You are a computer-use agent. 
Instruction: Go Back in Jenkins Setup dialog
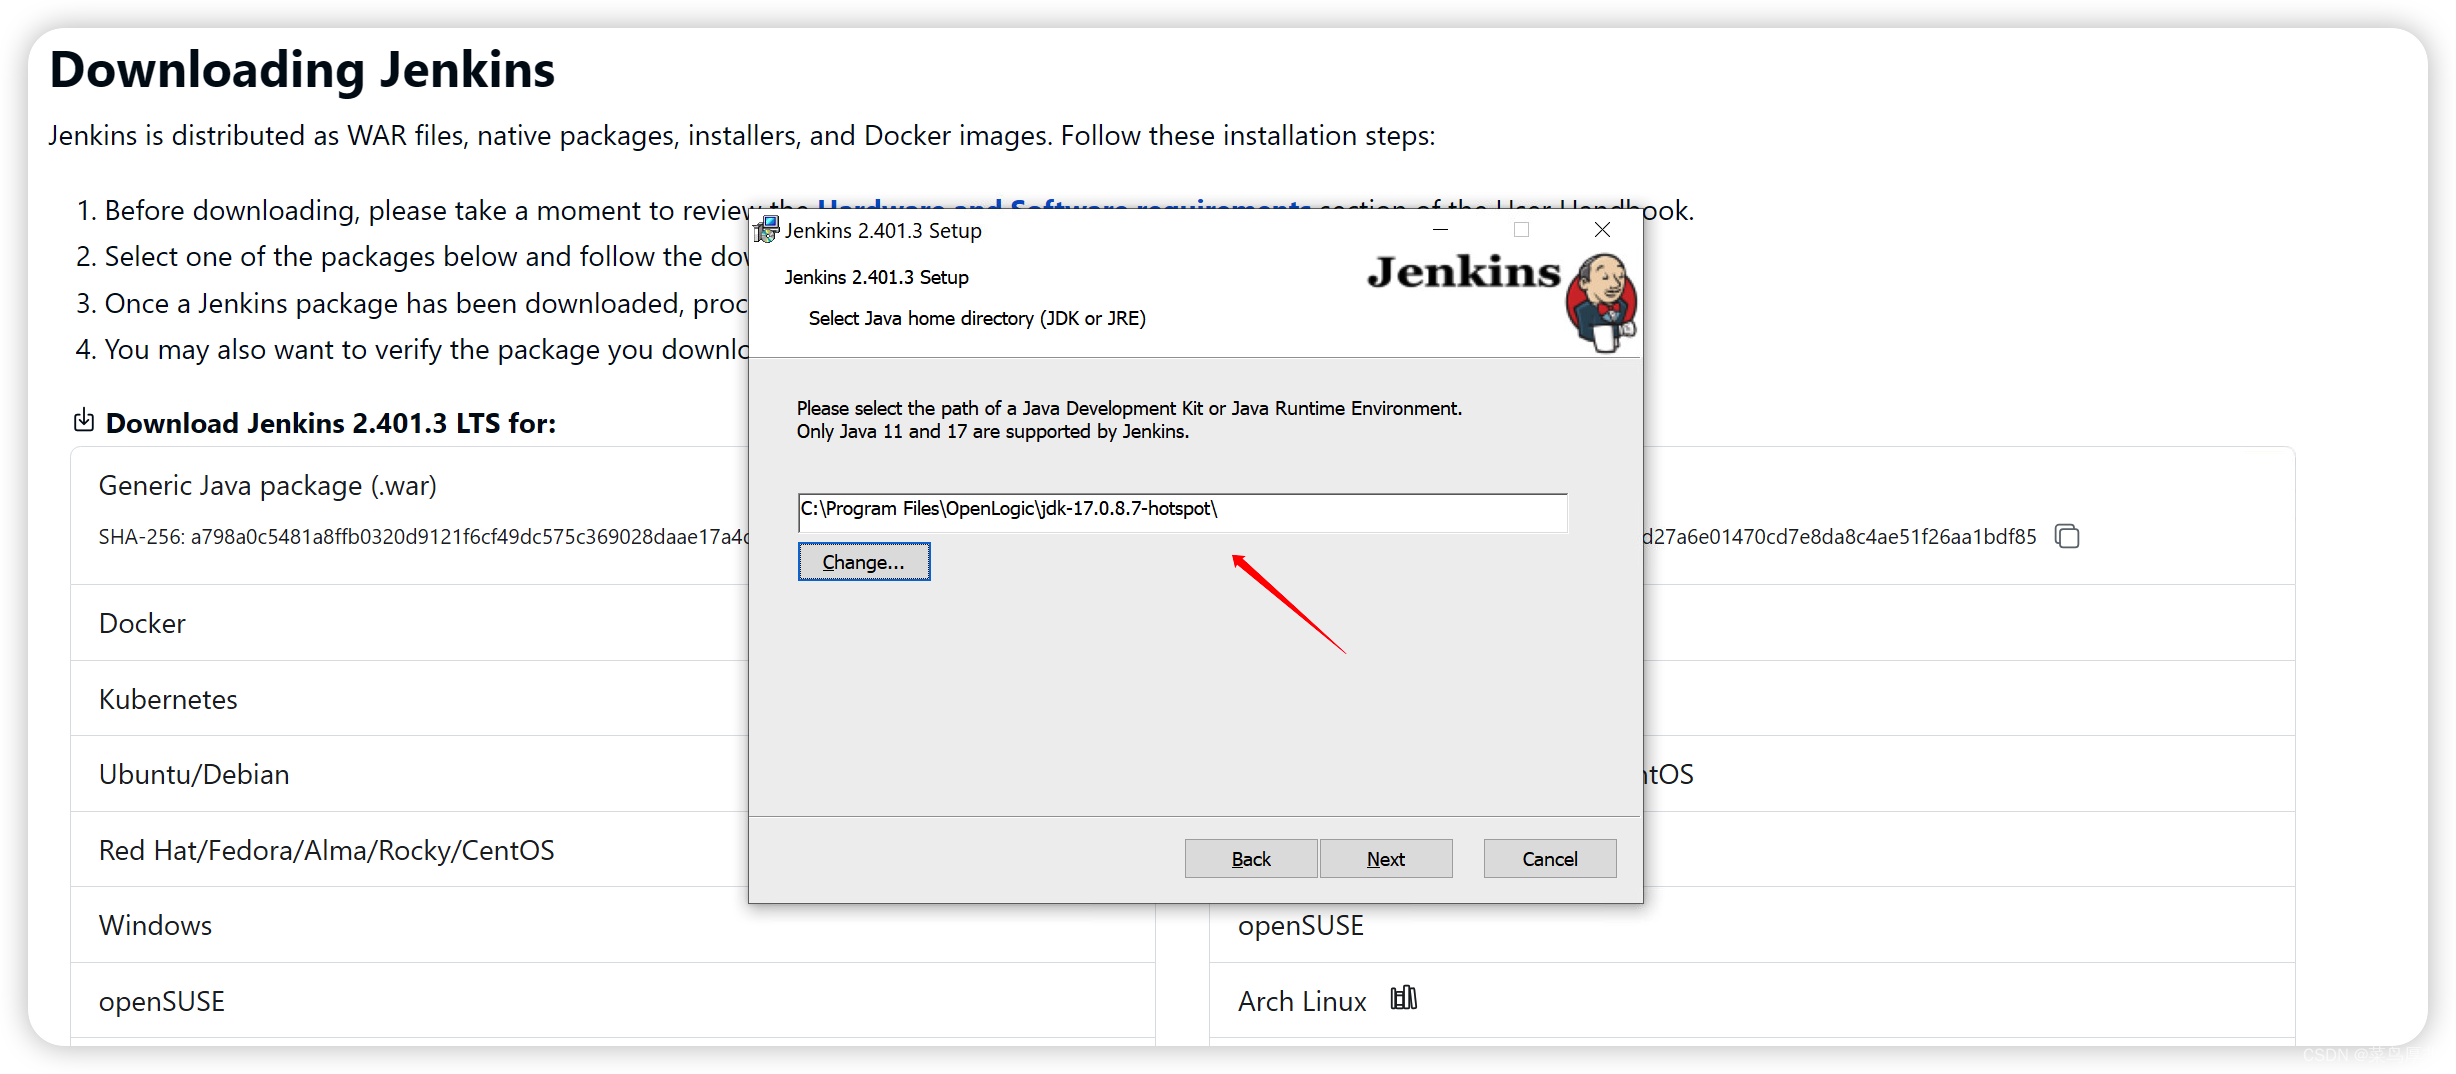pyautogui.click(x=1251, y=859)
